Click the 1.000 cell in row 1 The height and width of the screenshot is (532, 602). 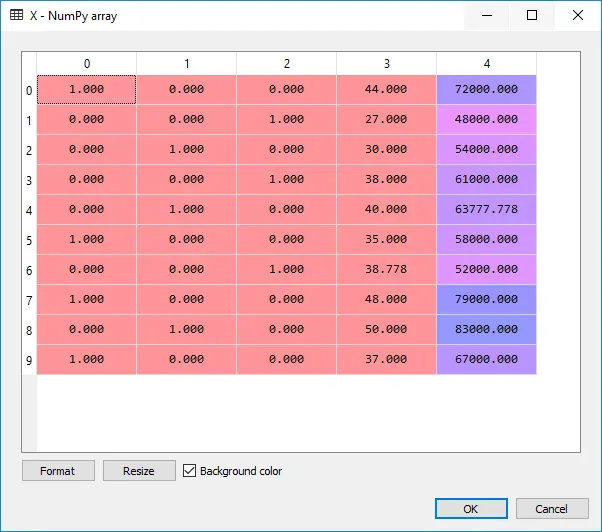pos(286,119)
